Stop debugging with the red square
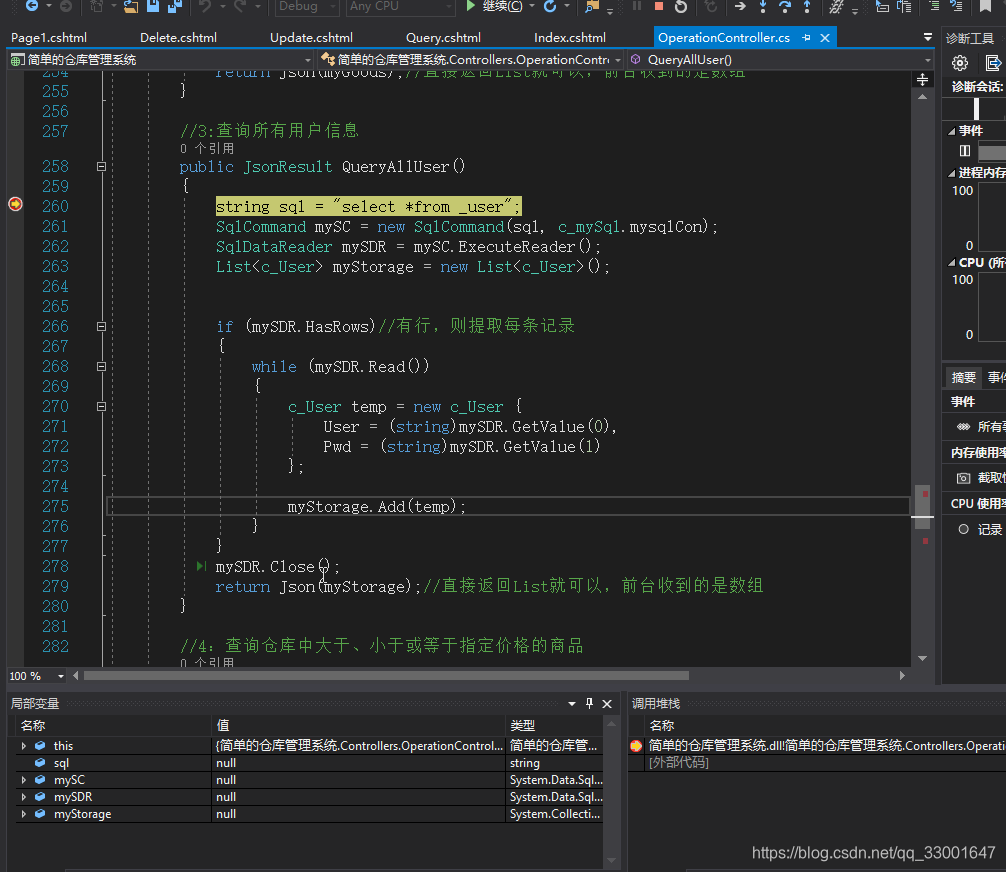Viewport: 1006px width, 872px height. 658,6
